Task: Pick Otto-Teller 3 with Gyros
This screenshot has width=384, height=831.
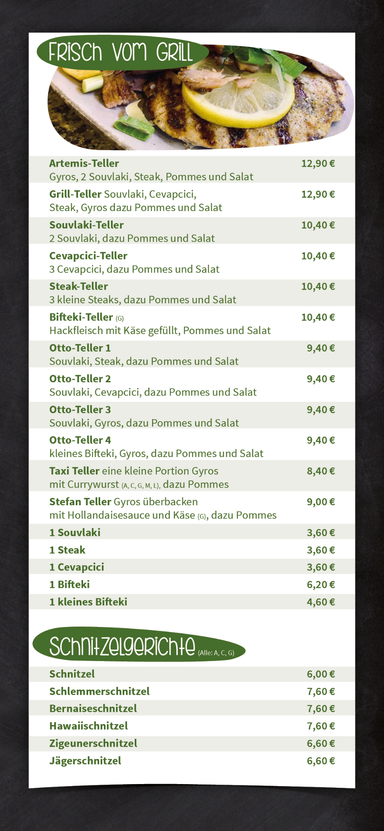Action: [x=192, y=416]
